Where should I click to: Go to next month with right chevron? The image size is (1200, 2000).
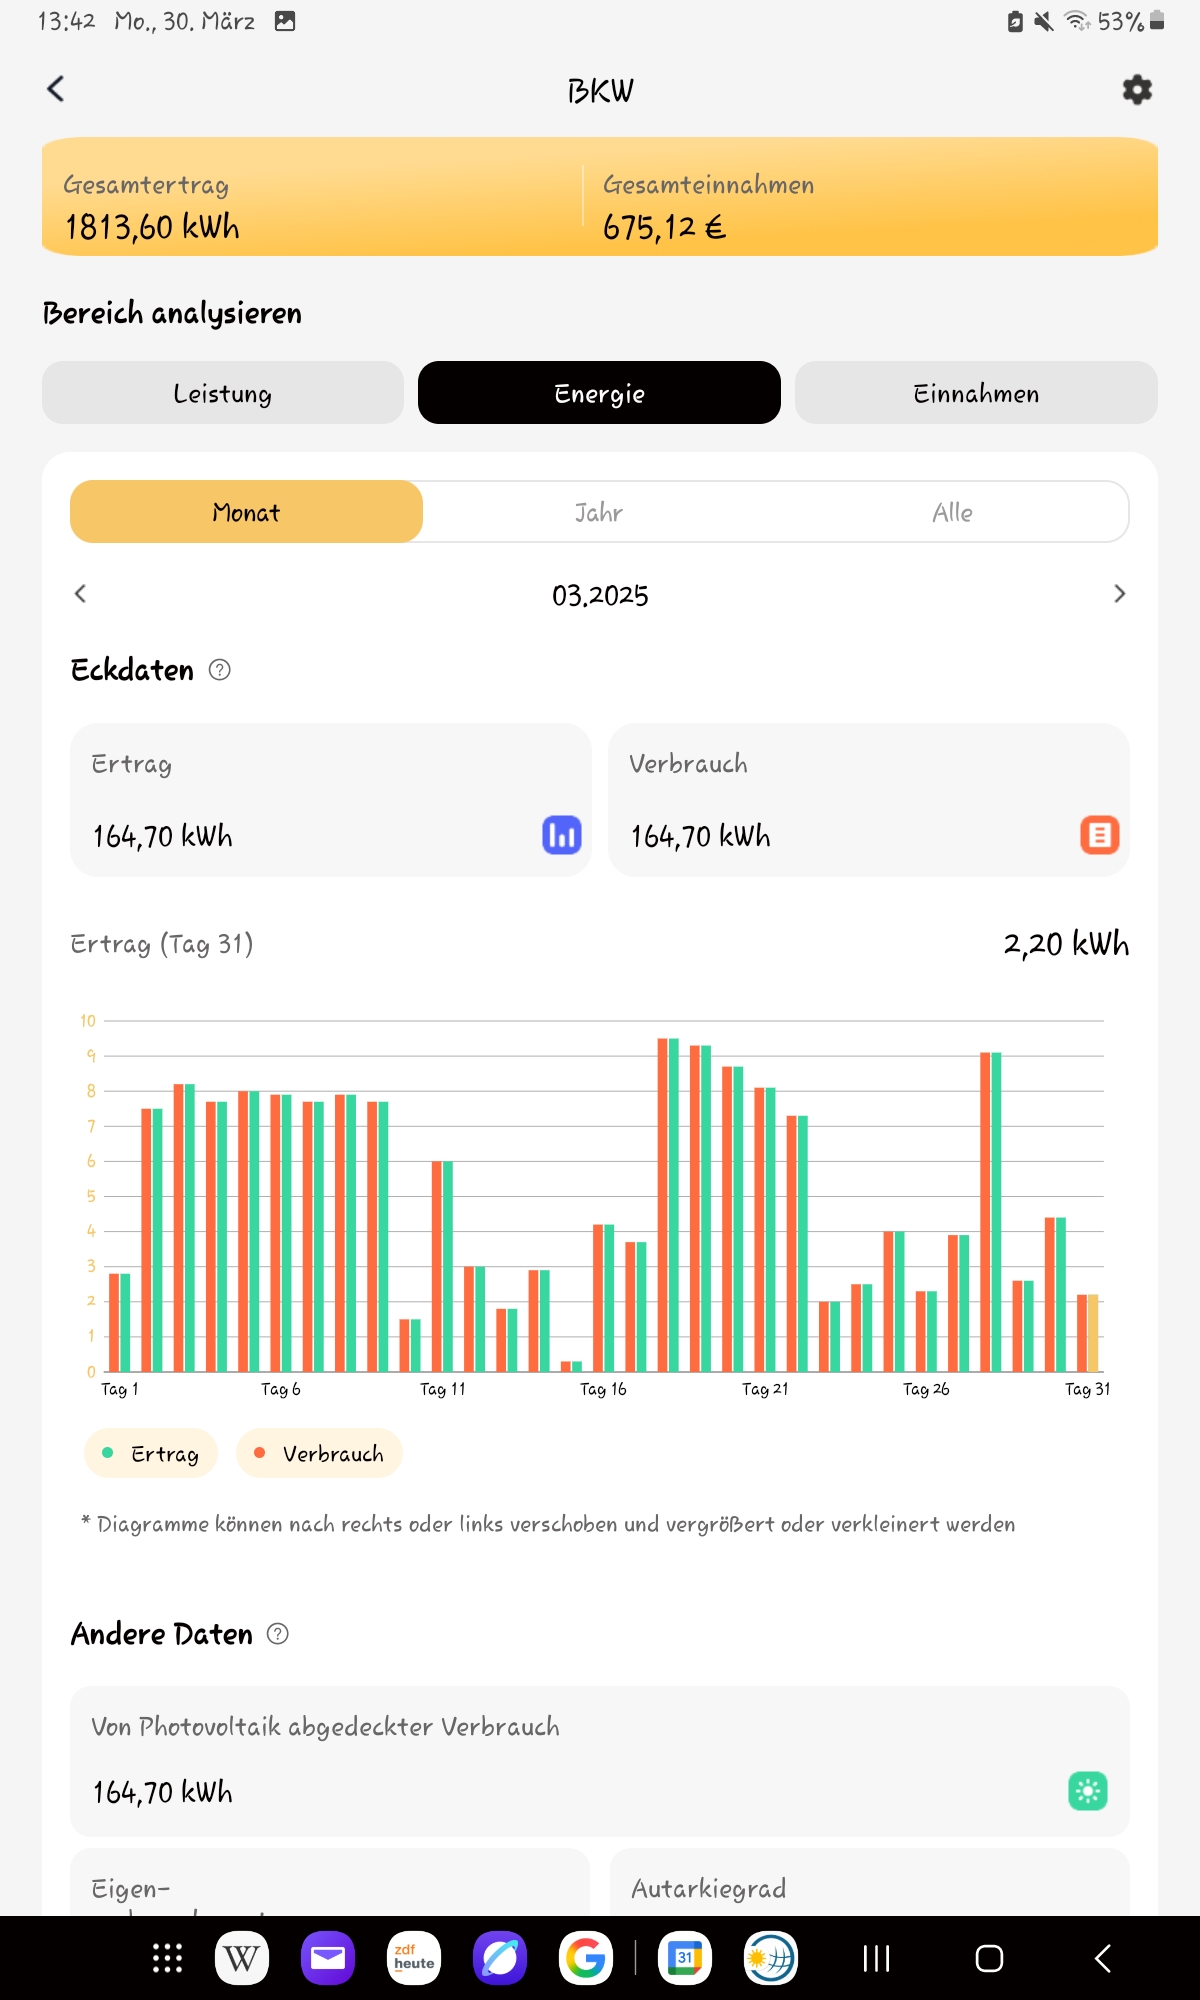(1119, 594)
